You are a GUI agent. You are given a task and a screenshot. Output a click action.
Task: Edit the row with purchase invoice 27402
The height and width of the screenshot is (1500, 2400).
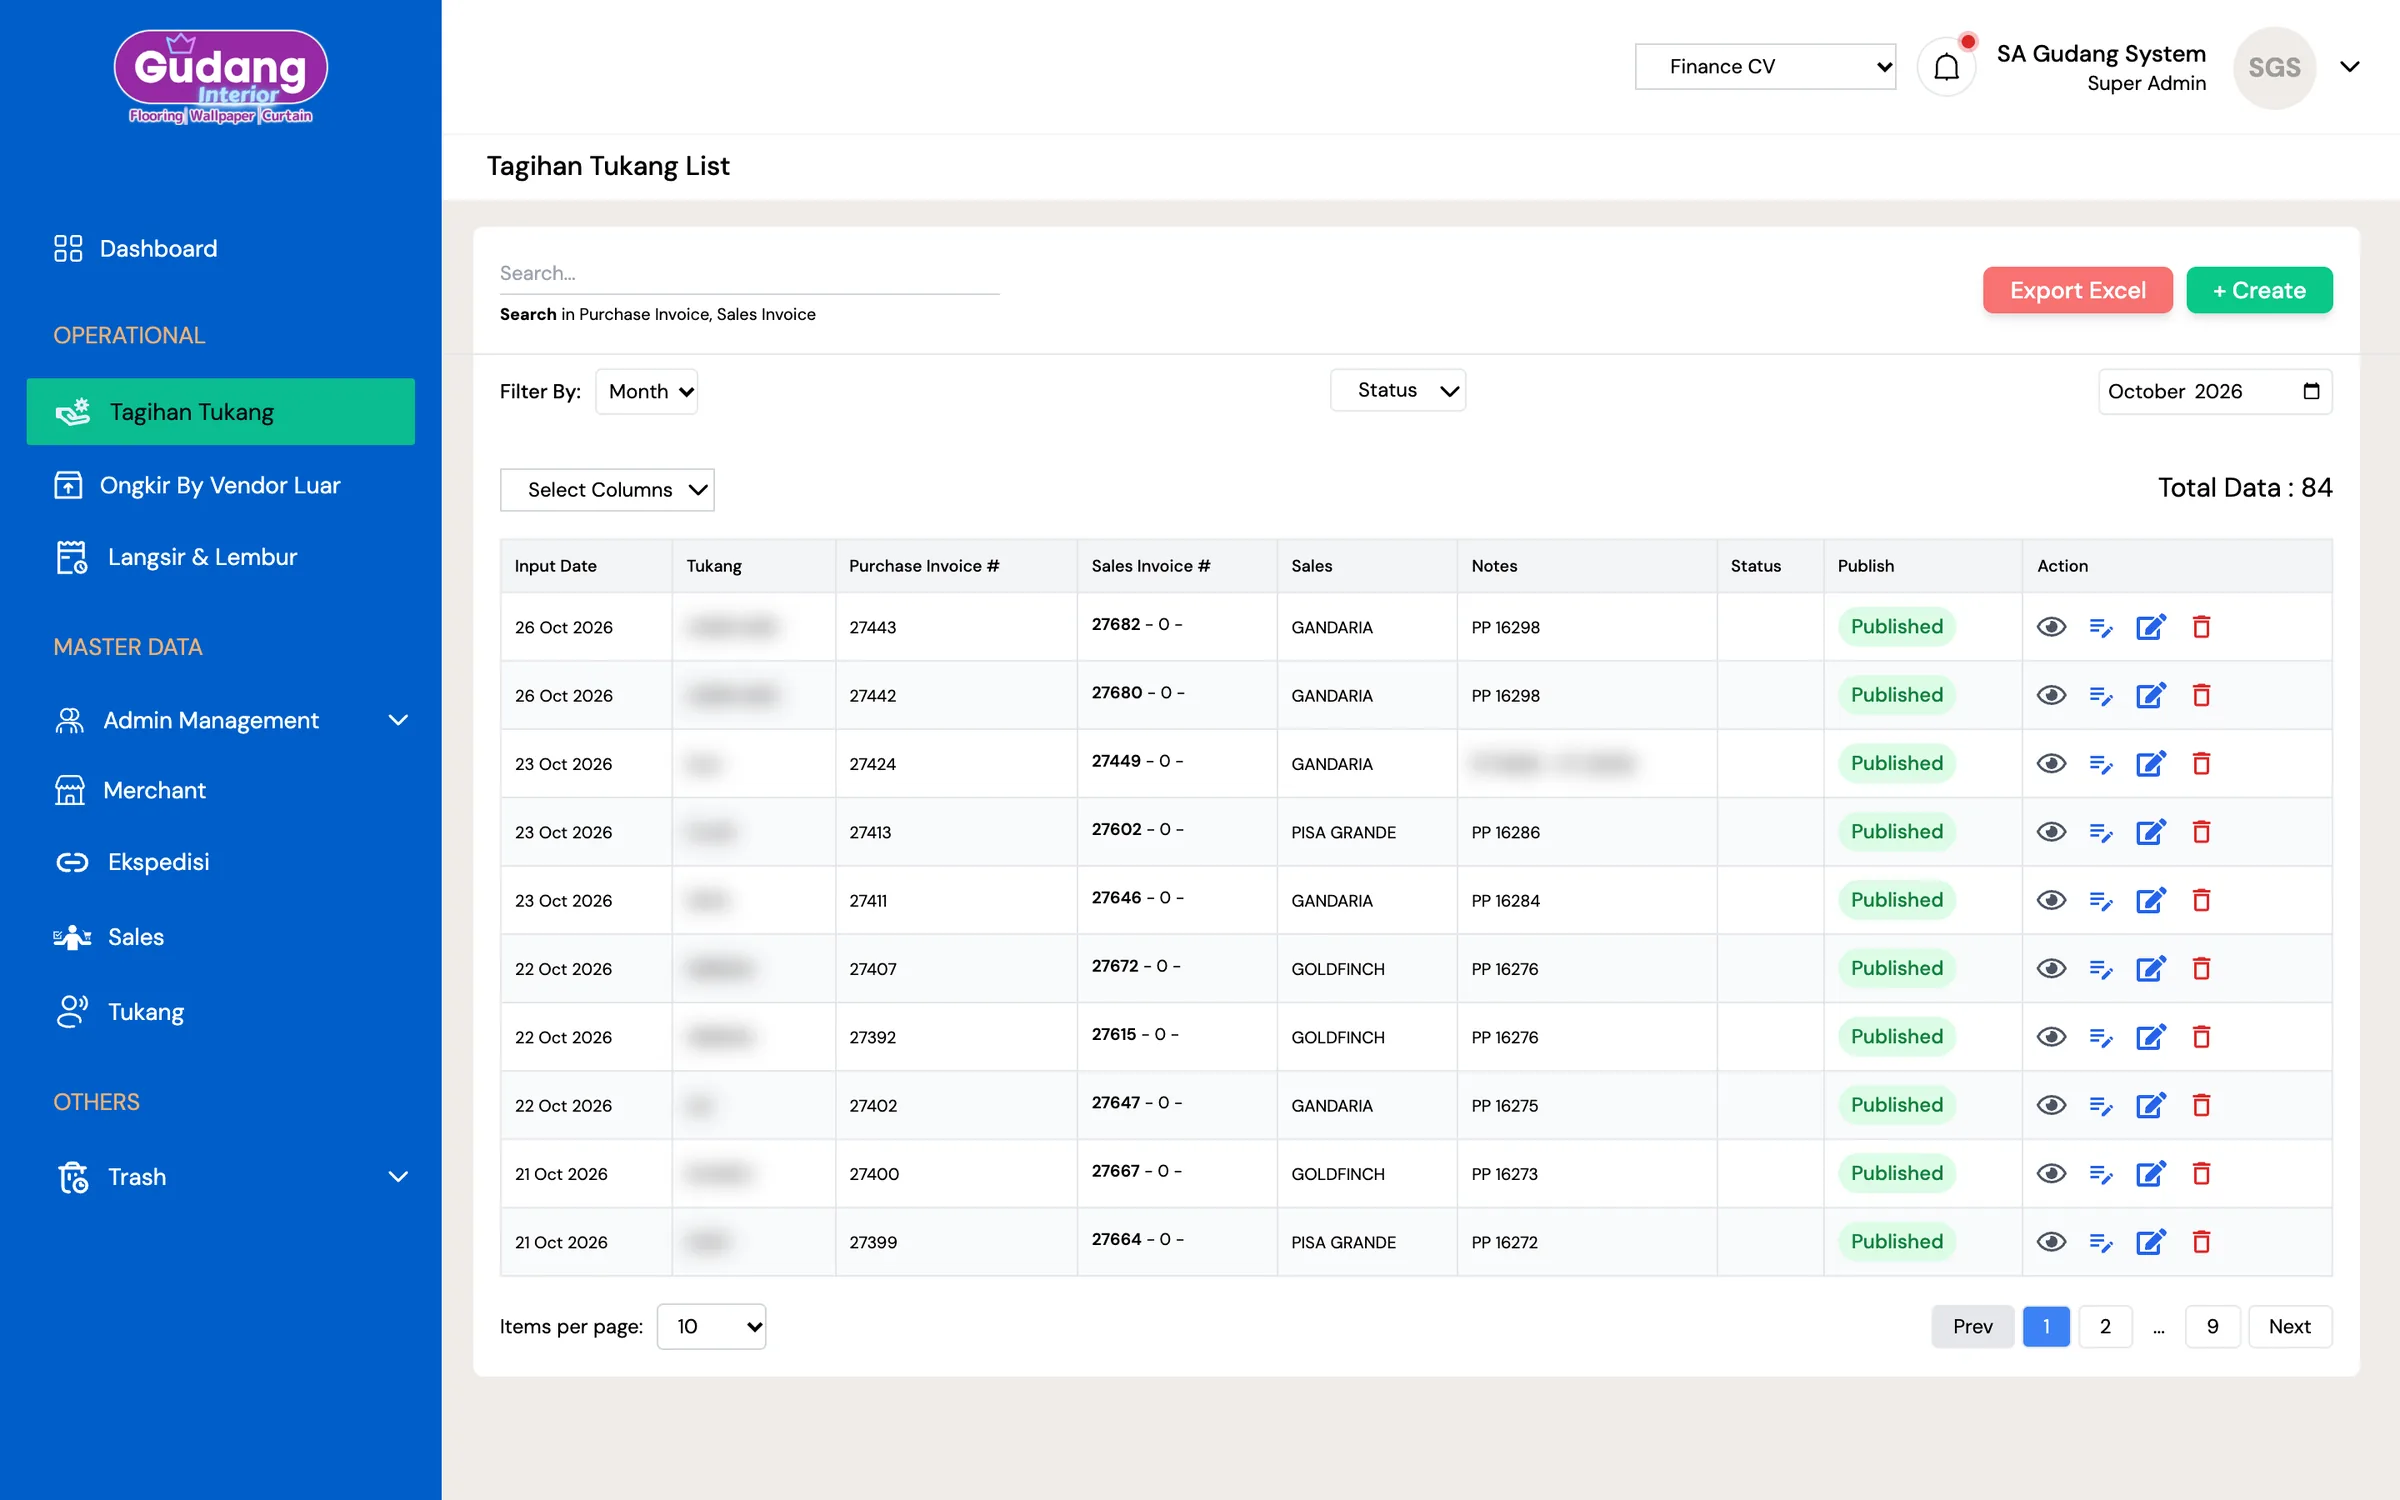pos(2151,1105)
